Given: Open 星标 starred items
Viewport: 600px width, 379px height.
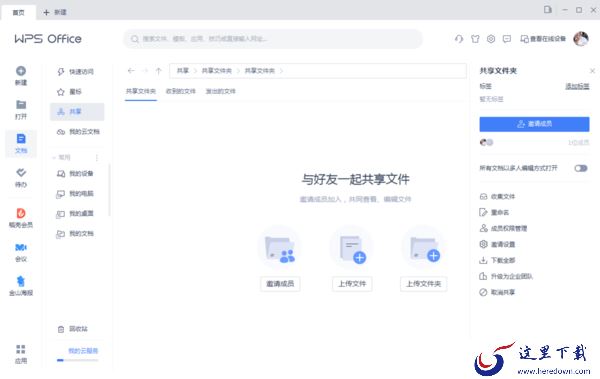Looking at the screenshot, I should click(77, 91).
